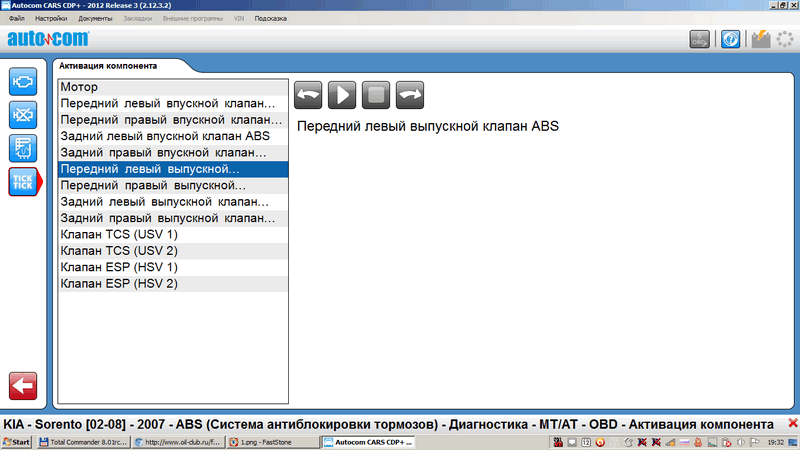Click the battery voltage lightning icon
Screen dimensions: 800x450
[761, 39]
